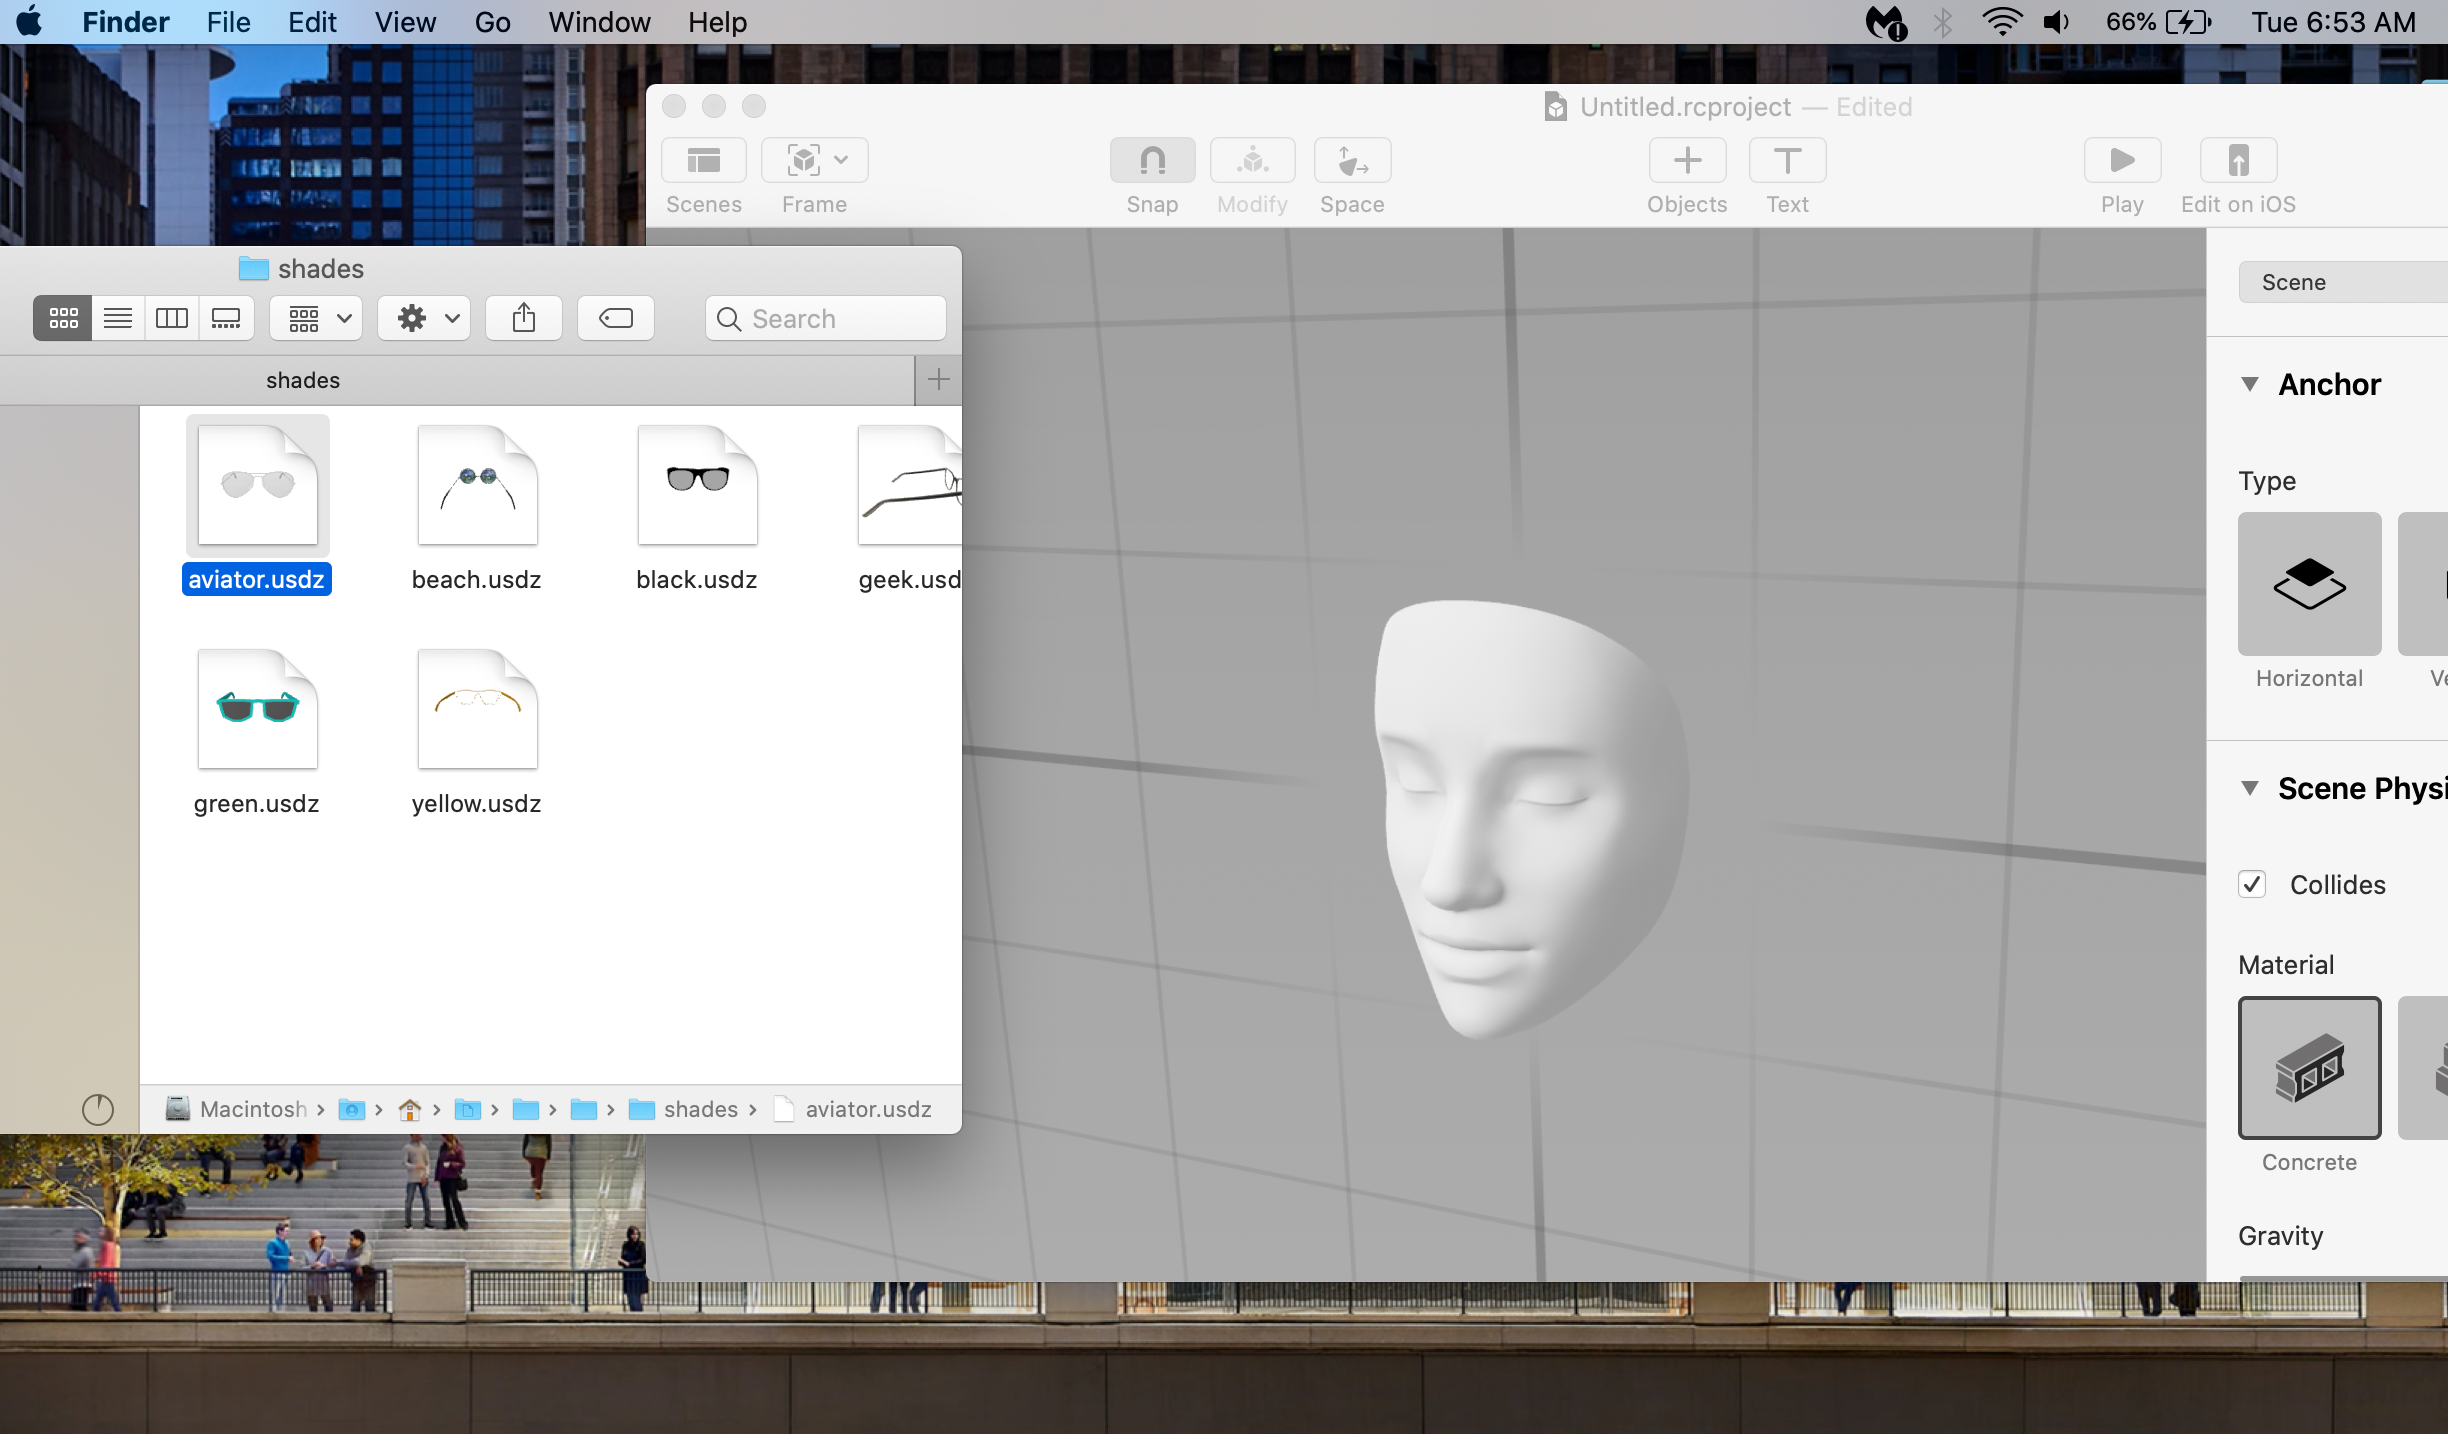This screenshot has height=1434, width=2448.
Task: Open the Go menu in the menu bar
Action: 492,22
